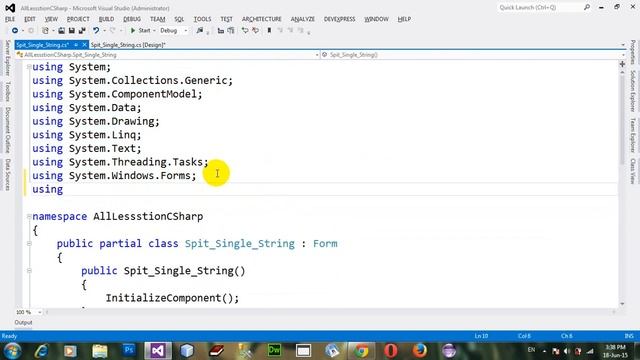The height and width of the screenshot is (360, 640).
Task: Open the DEVEXPRESS menu
Action: pos(340,19)
